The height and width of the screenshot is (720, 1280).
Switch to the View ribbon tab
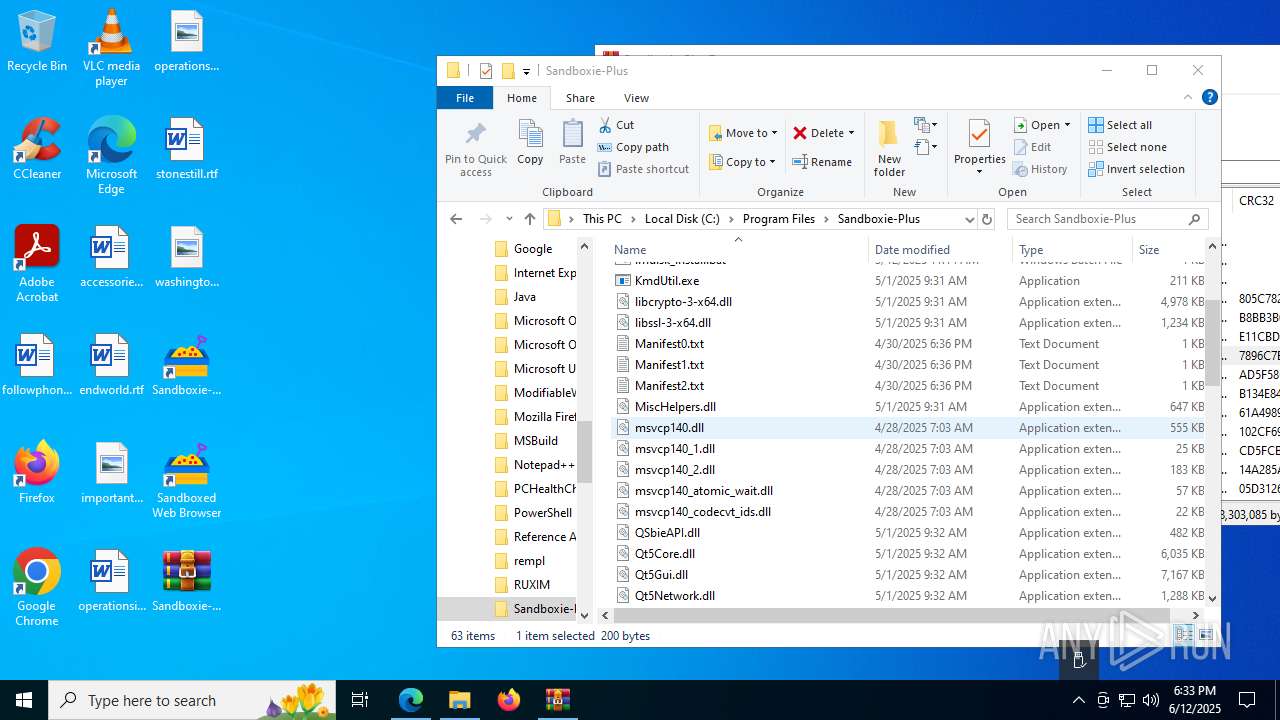pos(636,98)
